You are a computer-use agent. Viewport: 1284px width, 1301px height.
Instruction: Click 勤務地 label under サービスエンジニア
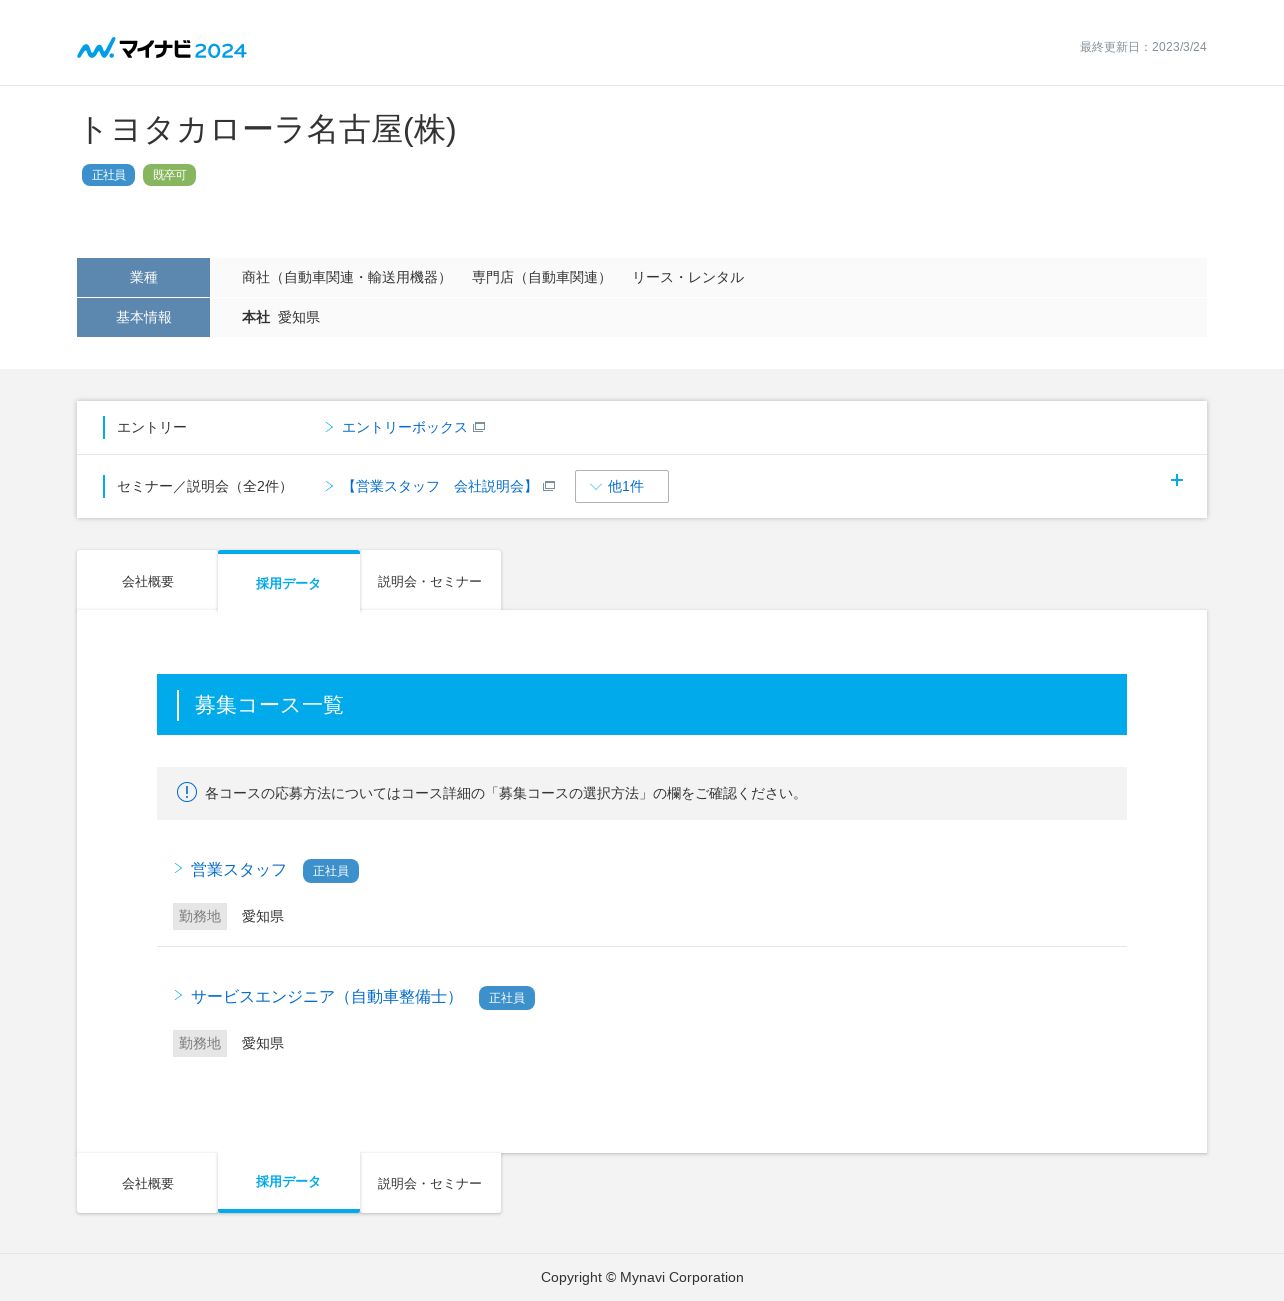coord(200,1043)
